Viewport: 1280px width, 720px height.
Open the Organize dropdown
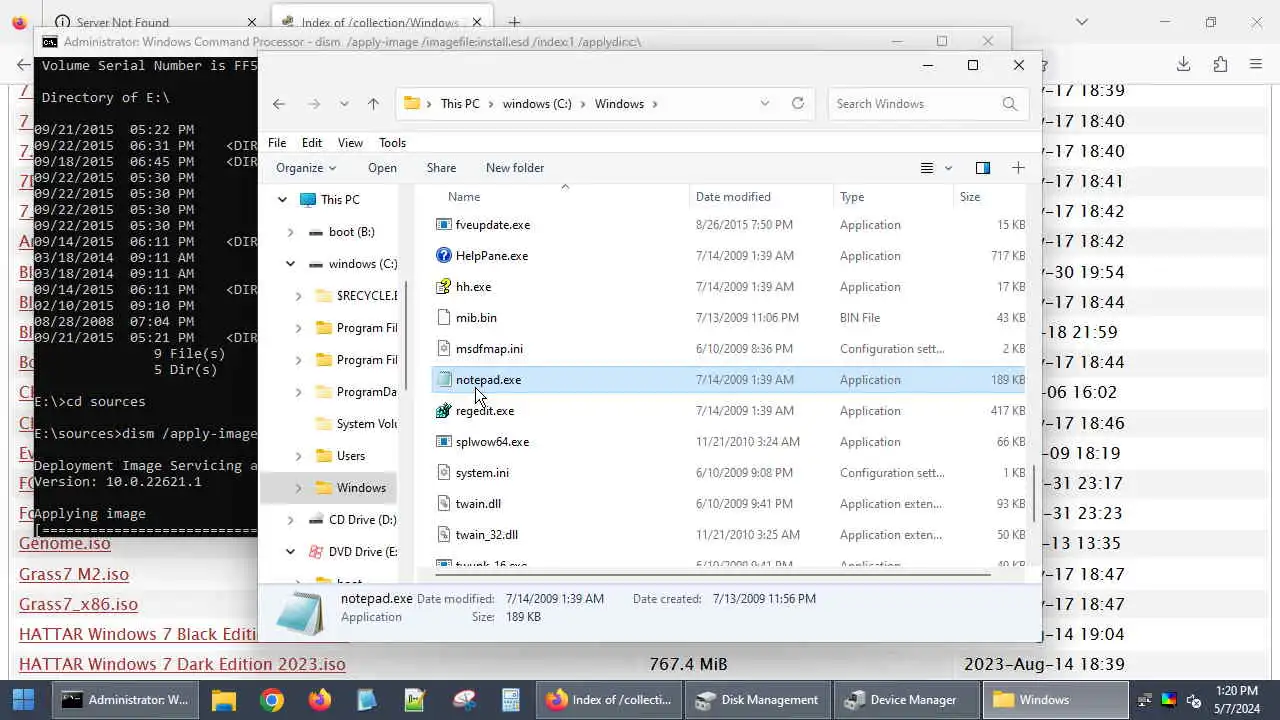pyautogui.click(x=306, y=168)
